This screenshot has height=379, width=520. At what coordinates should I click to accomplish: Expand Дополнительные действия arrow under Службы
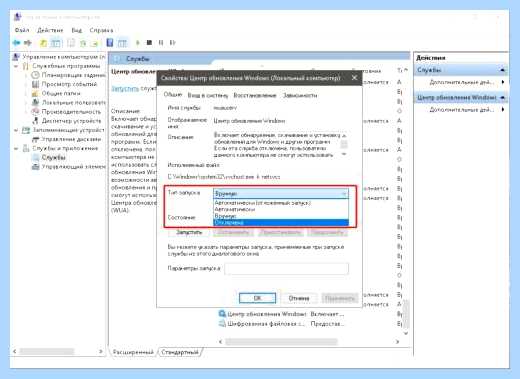point(503,82)
